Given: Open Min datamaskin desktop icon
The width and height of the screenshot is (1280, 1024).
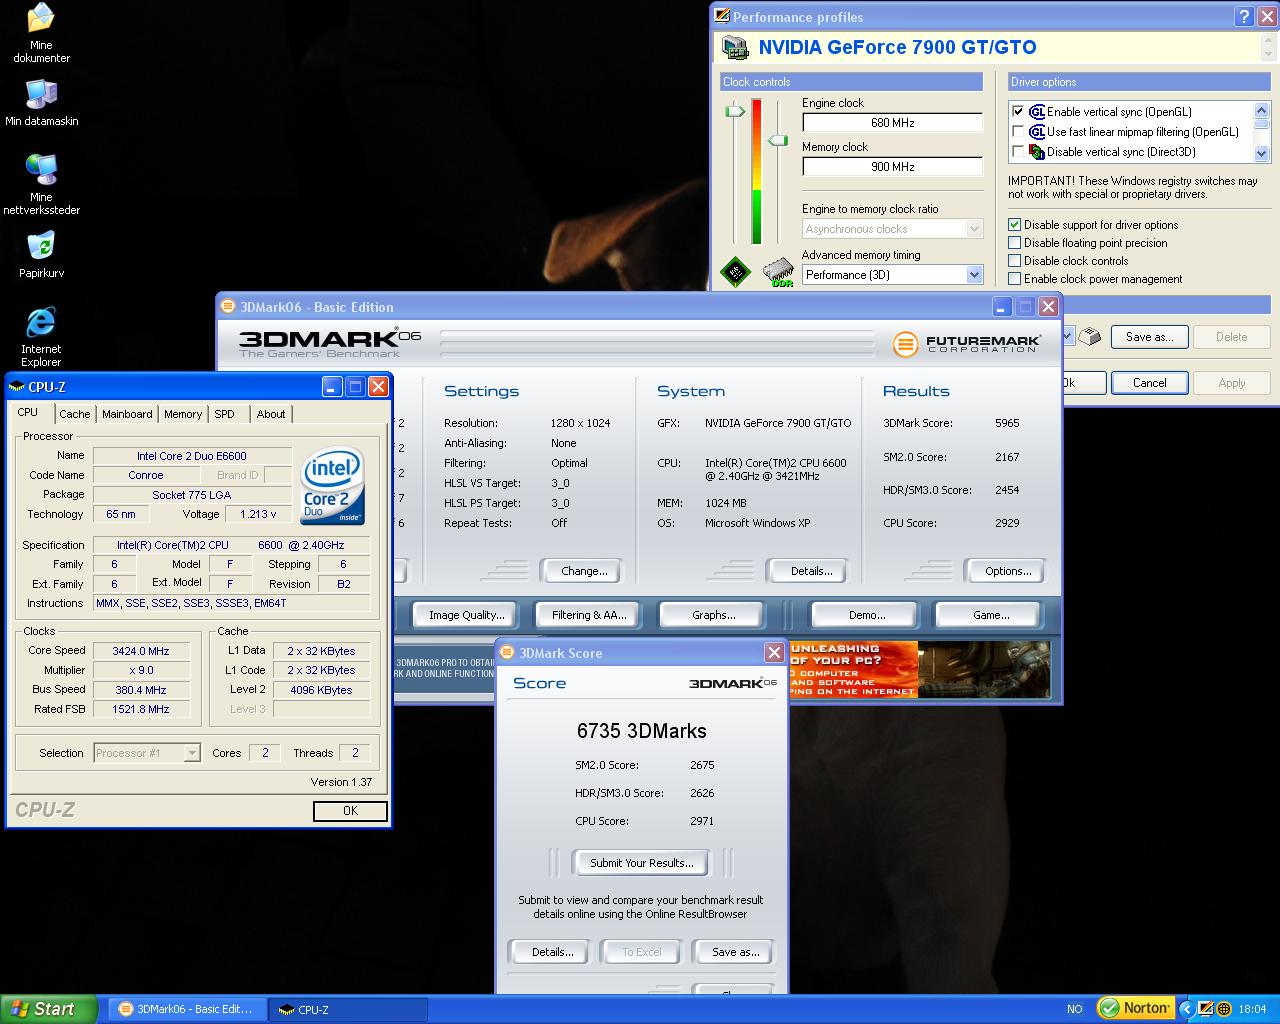Looking at the screenshot, I should 41,102.
